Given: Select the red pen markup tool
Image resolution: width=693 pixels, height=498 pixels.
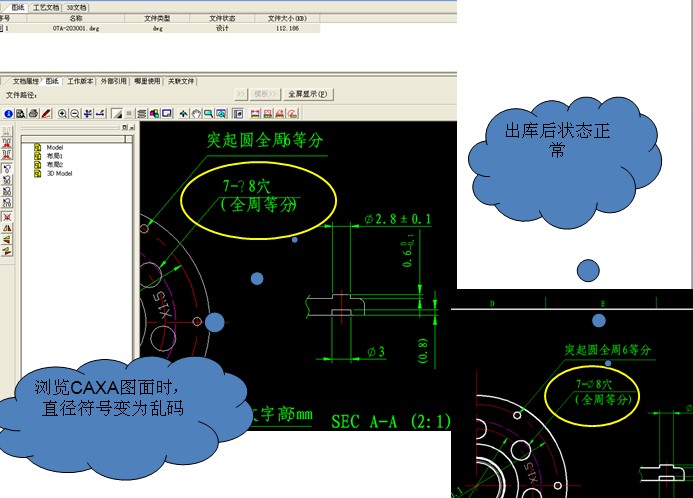Looking at the screenshot, I should coord(46,114).
